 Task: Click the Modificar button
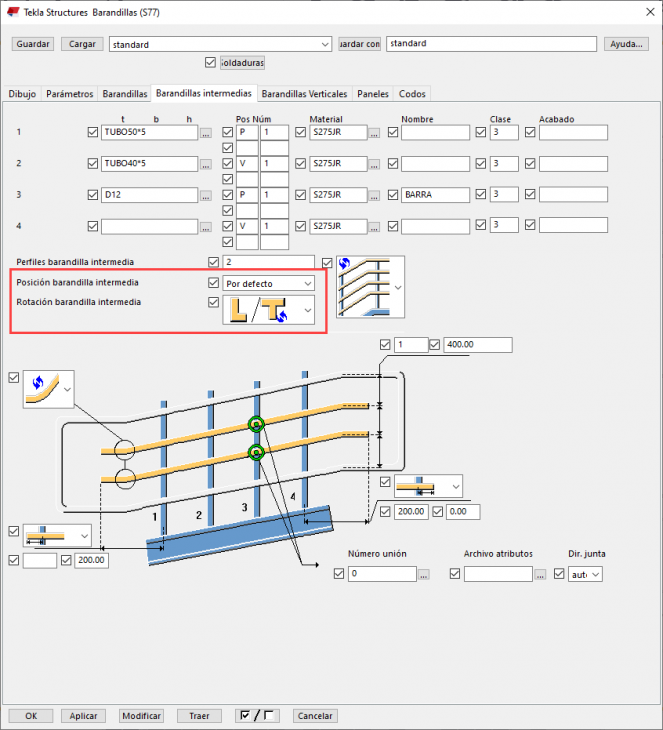(142, 716)
